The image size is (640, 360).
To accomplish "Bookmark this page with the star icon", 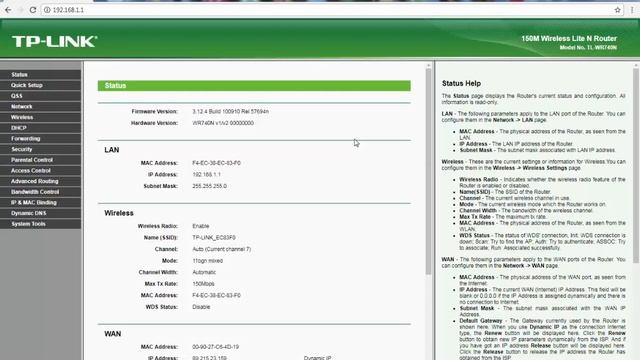I will pos(617,10).
